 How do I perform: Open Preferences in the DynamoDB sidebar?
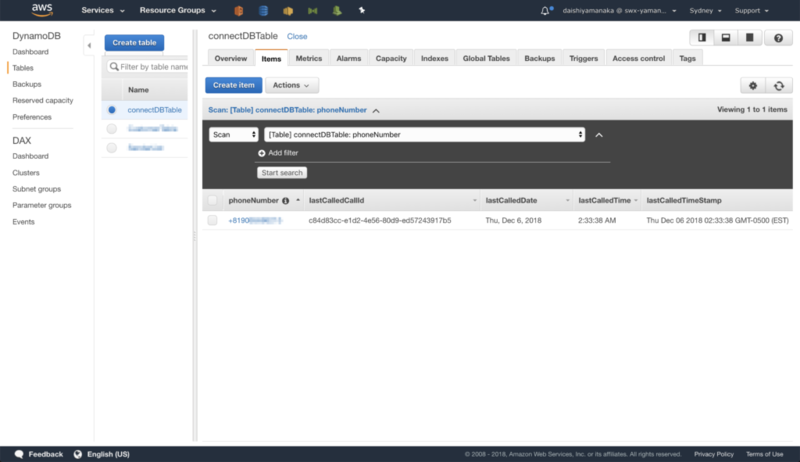(x=32, y=117)
